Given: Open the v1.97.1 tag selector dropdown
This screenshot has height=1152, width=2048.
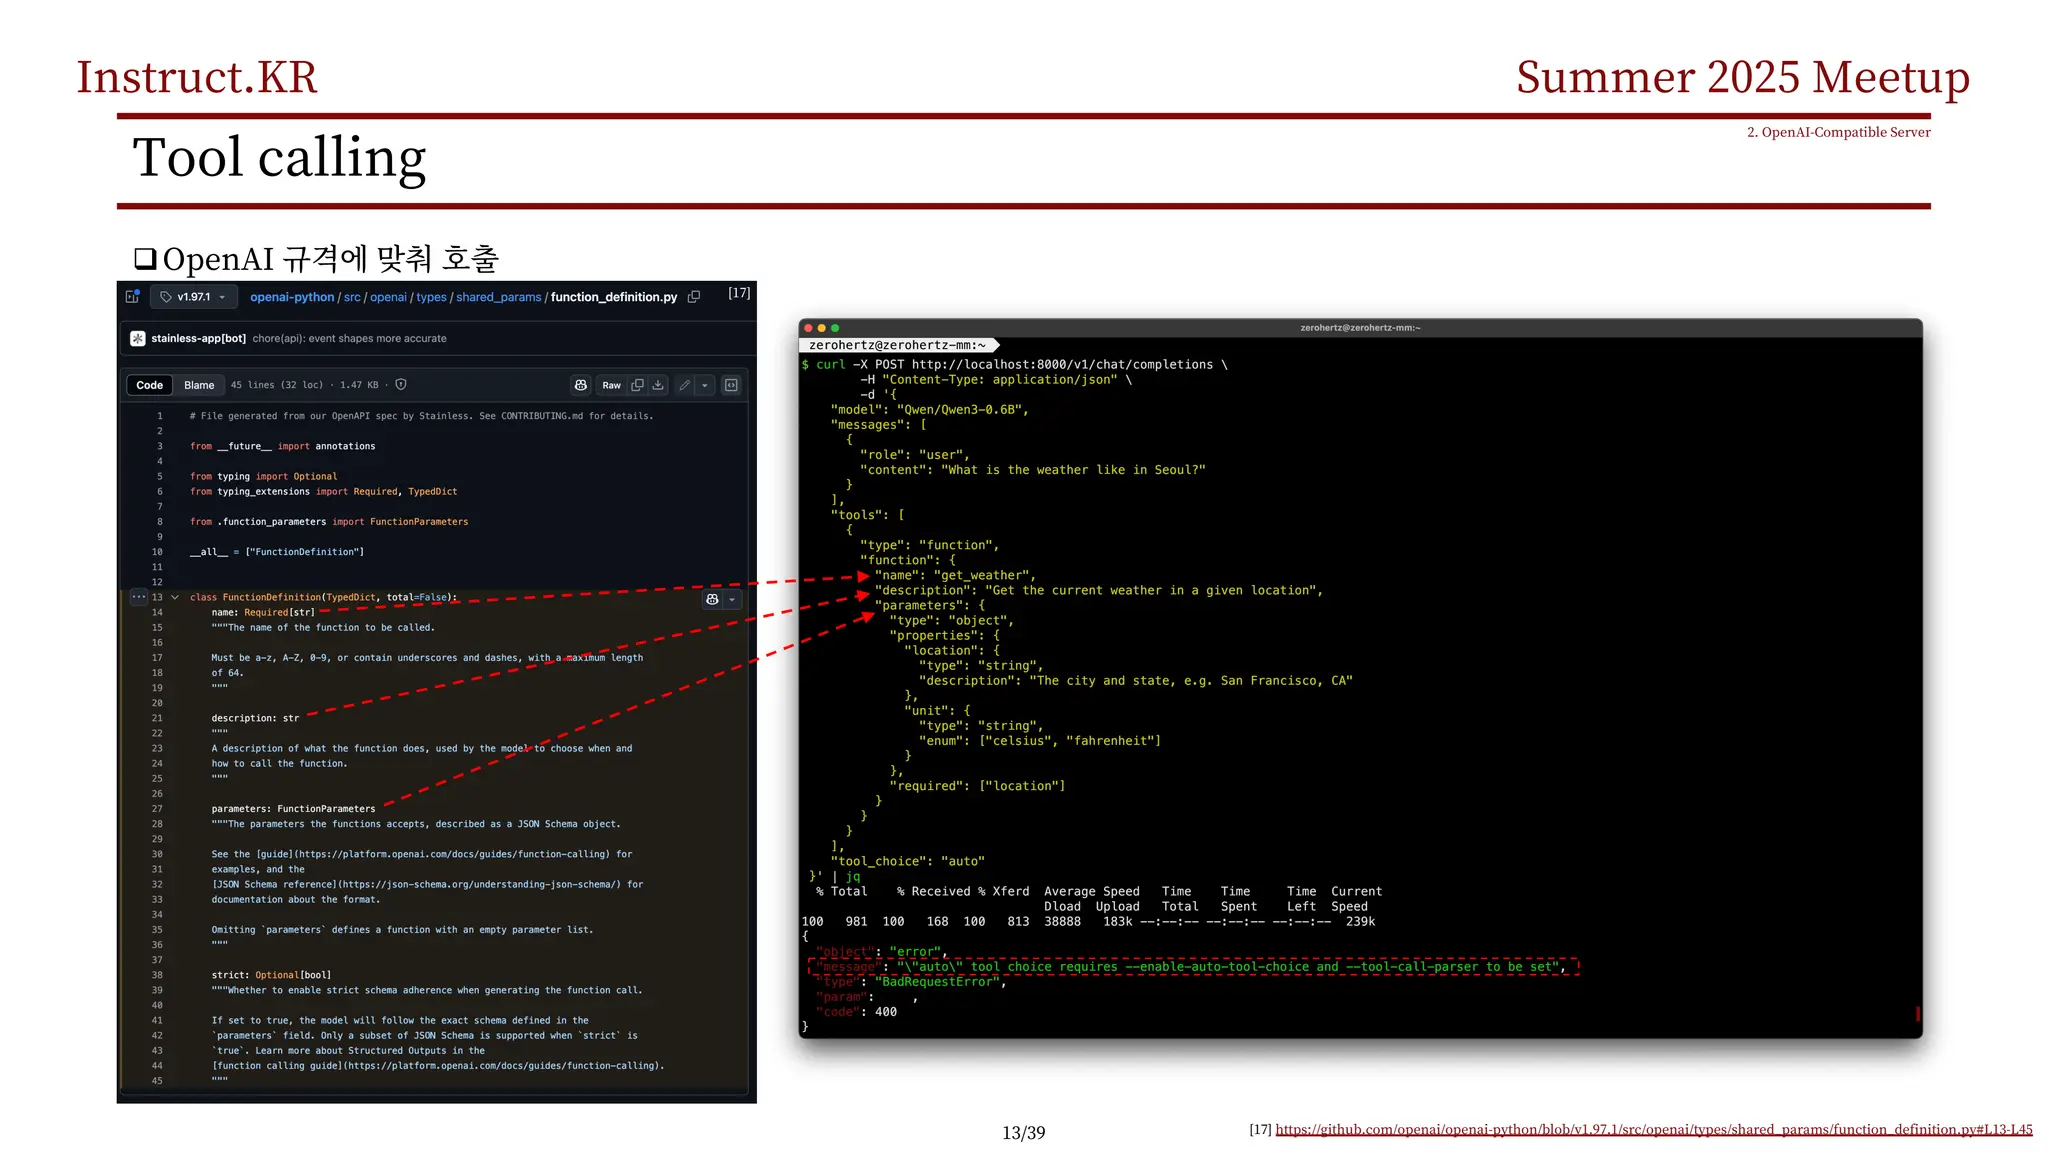Looking at the screenshot, I should point(193,297).
